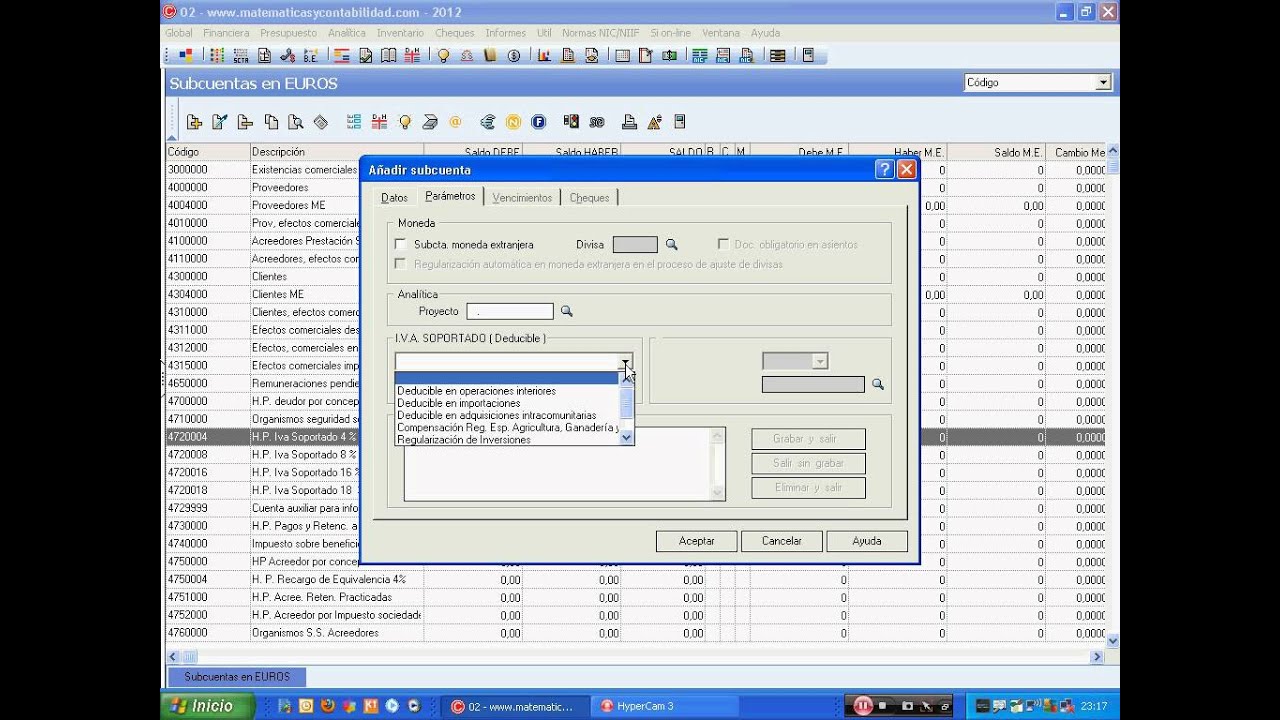Toggle Doc. obligatorio en asientos checkbox
Viewport: 1280px width, 720px height.
pos(724,244)
